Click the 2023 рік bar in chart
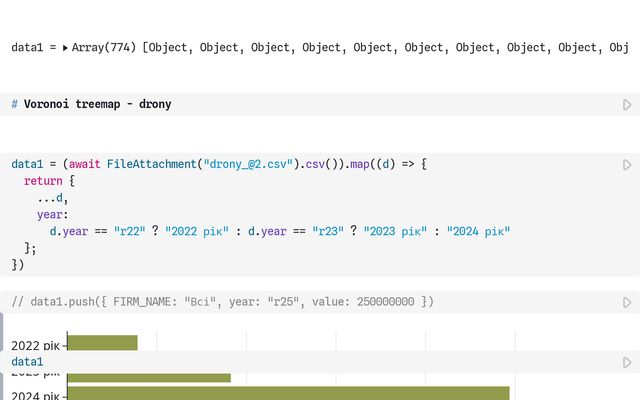This screenshot has width=640, height=400. pyautogui.click(x=148, y=377)
